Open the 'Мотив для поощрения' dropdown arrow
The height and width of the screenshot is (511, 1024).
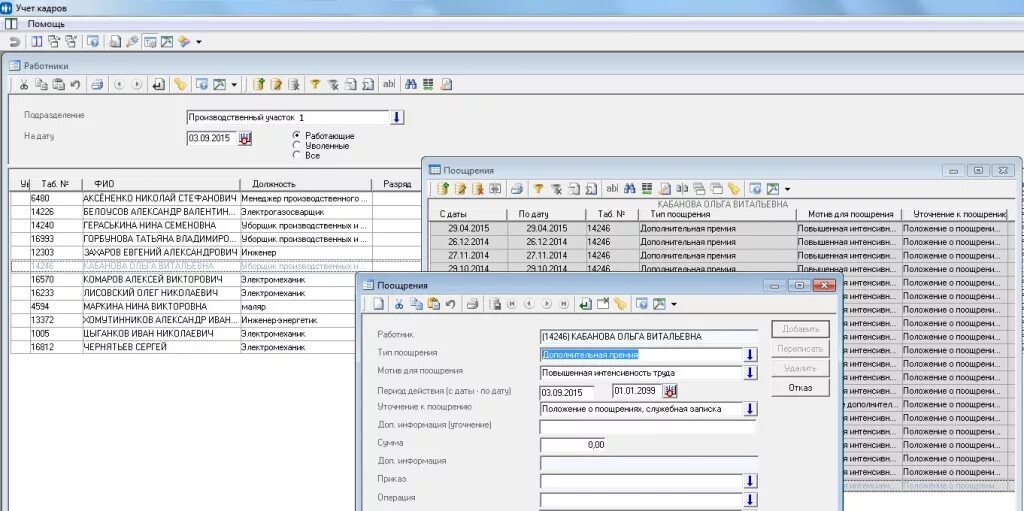[750, 373]
